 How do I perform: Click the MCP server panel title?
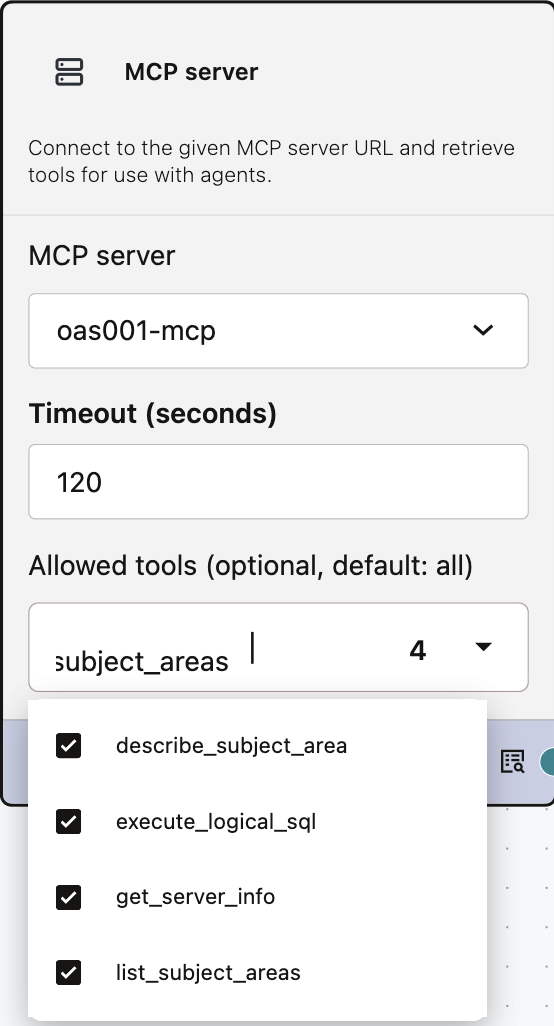pos(192,72)
